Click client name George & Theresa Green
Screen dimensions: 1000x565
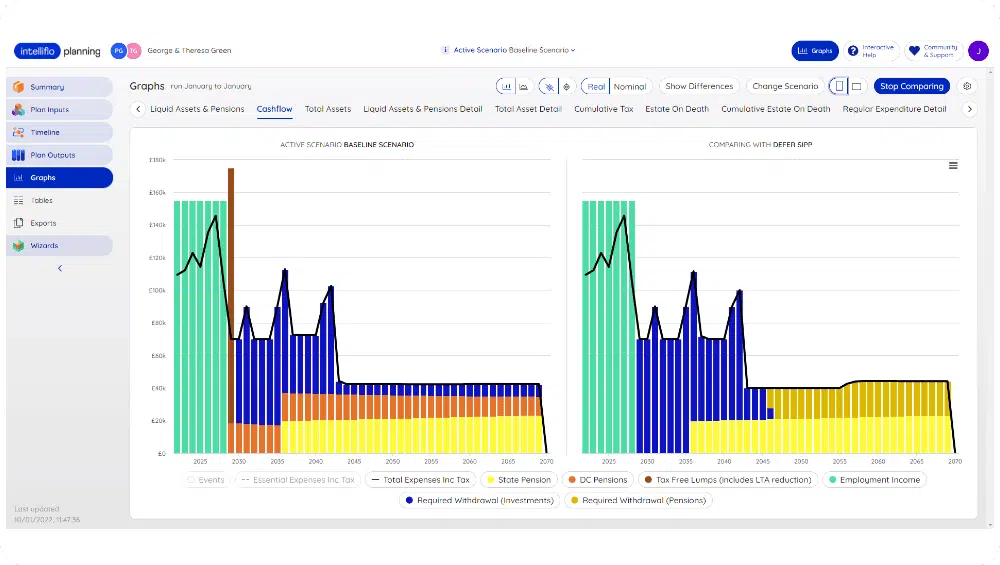pos(189,50)
